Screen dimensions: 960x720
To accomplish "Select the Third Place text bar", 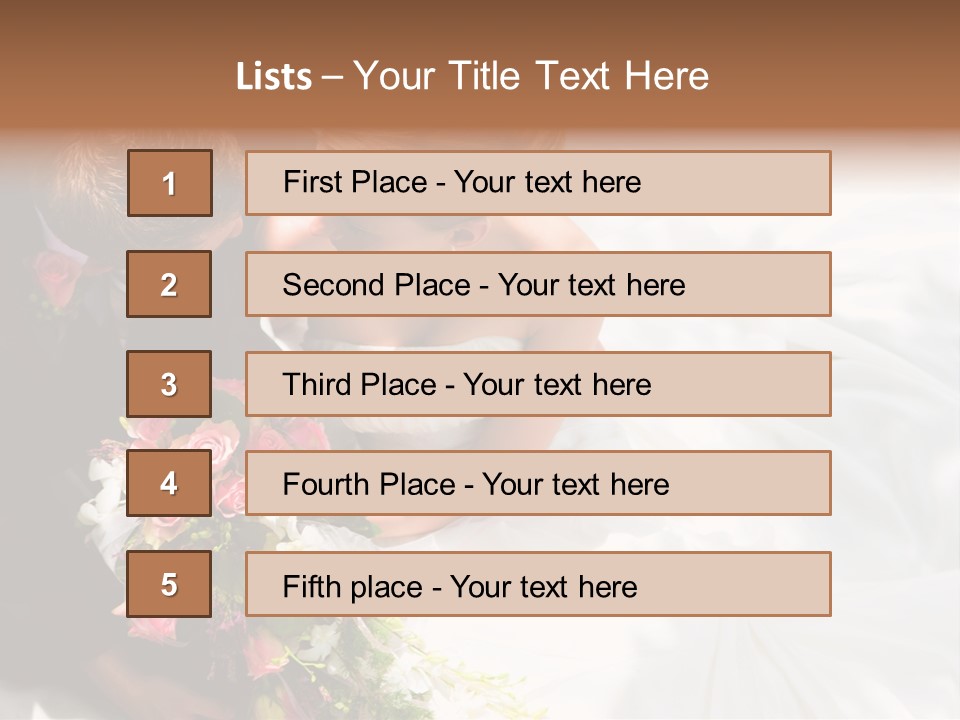I will pos(538,385).
